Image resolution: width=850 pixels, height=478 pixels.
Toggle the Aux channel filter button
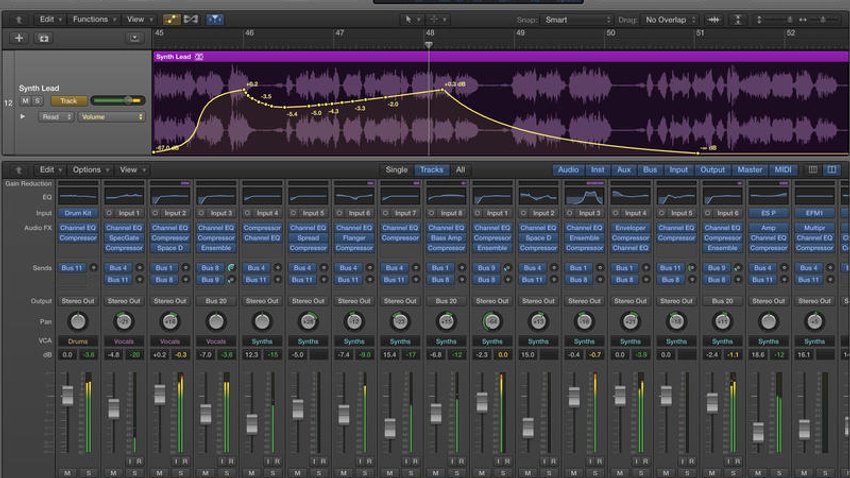[624, 170]
